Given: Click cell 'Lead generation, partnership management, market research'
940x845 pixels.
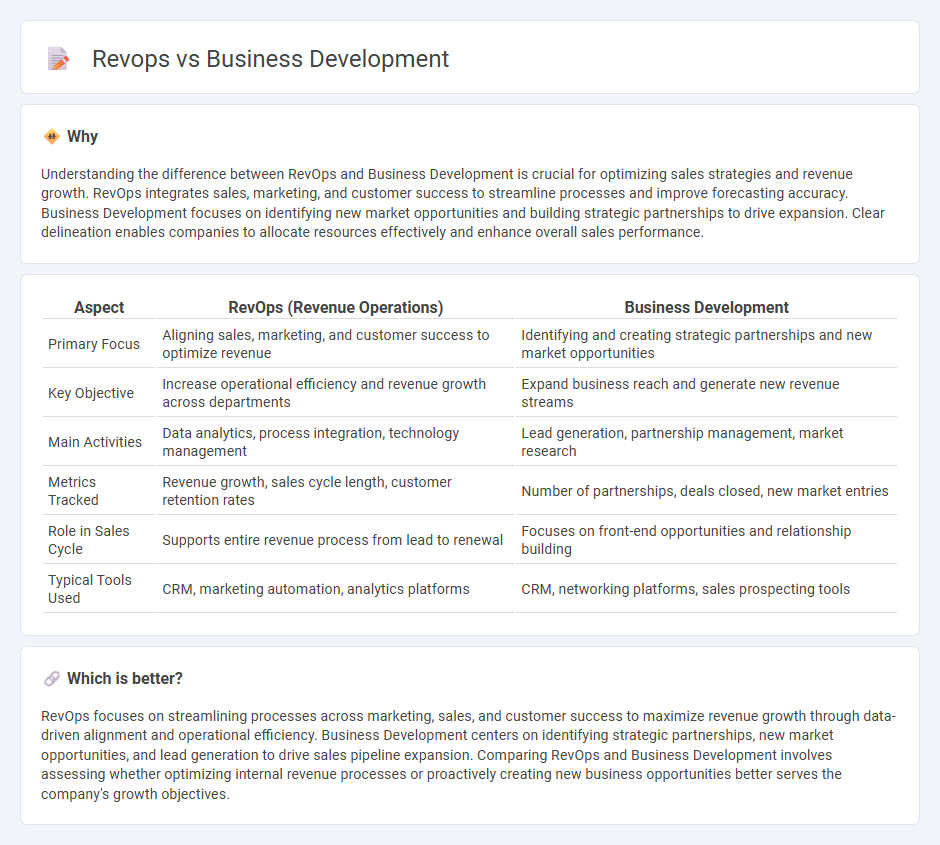Looking at the screenshot, I should pyautogui.click(x=706, y=442).
